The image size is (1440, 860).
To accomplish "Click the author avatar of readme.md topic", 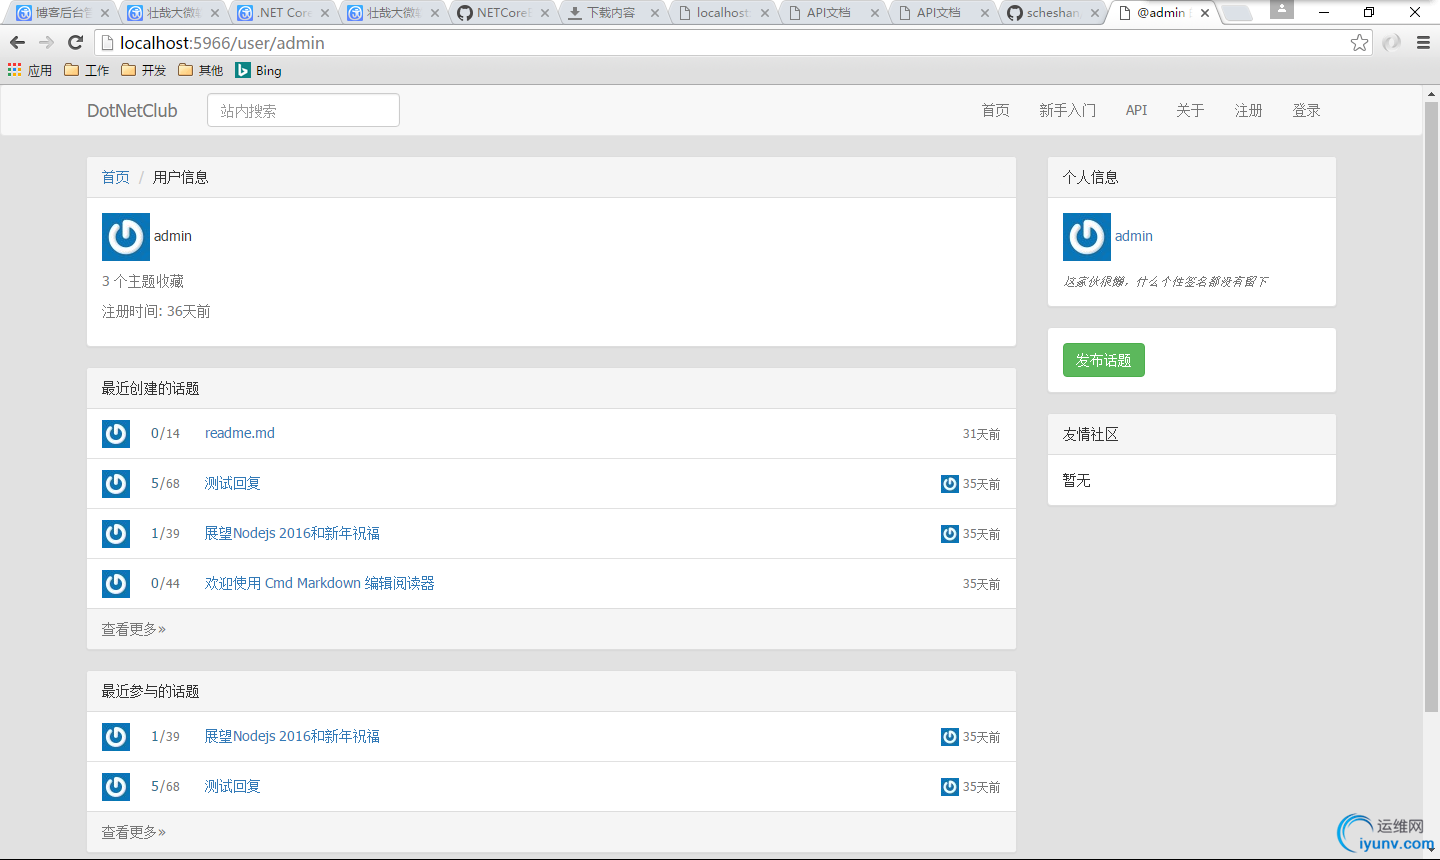I will tap(116, 434).
